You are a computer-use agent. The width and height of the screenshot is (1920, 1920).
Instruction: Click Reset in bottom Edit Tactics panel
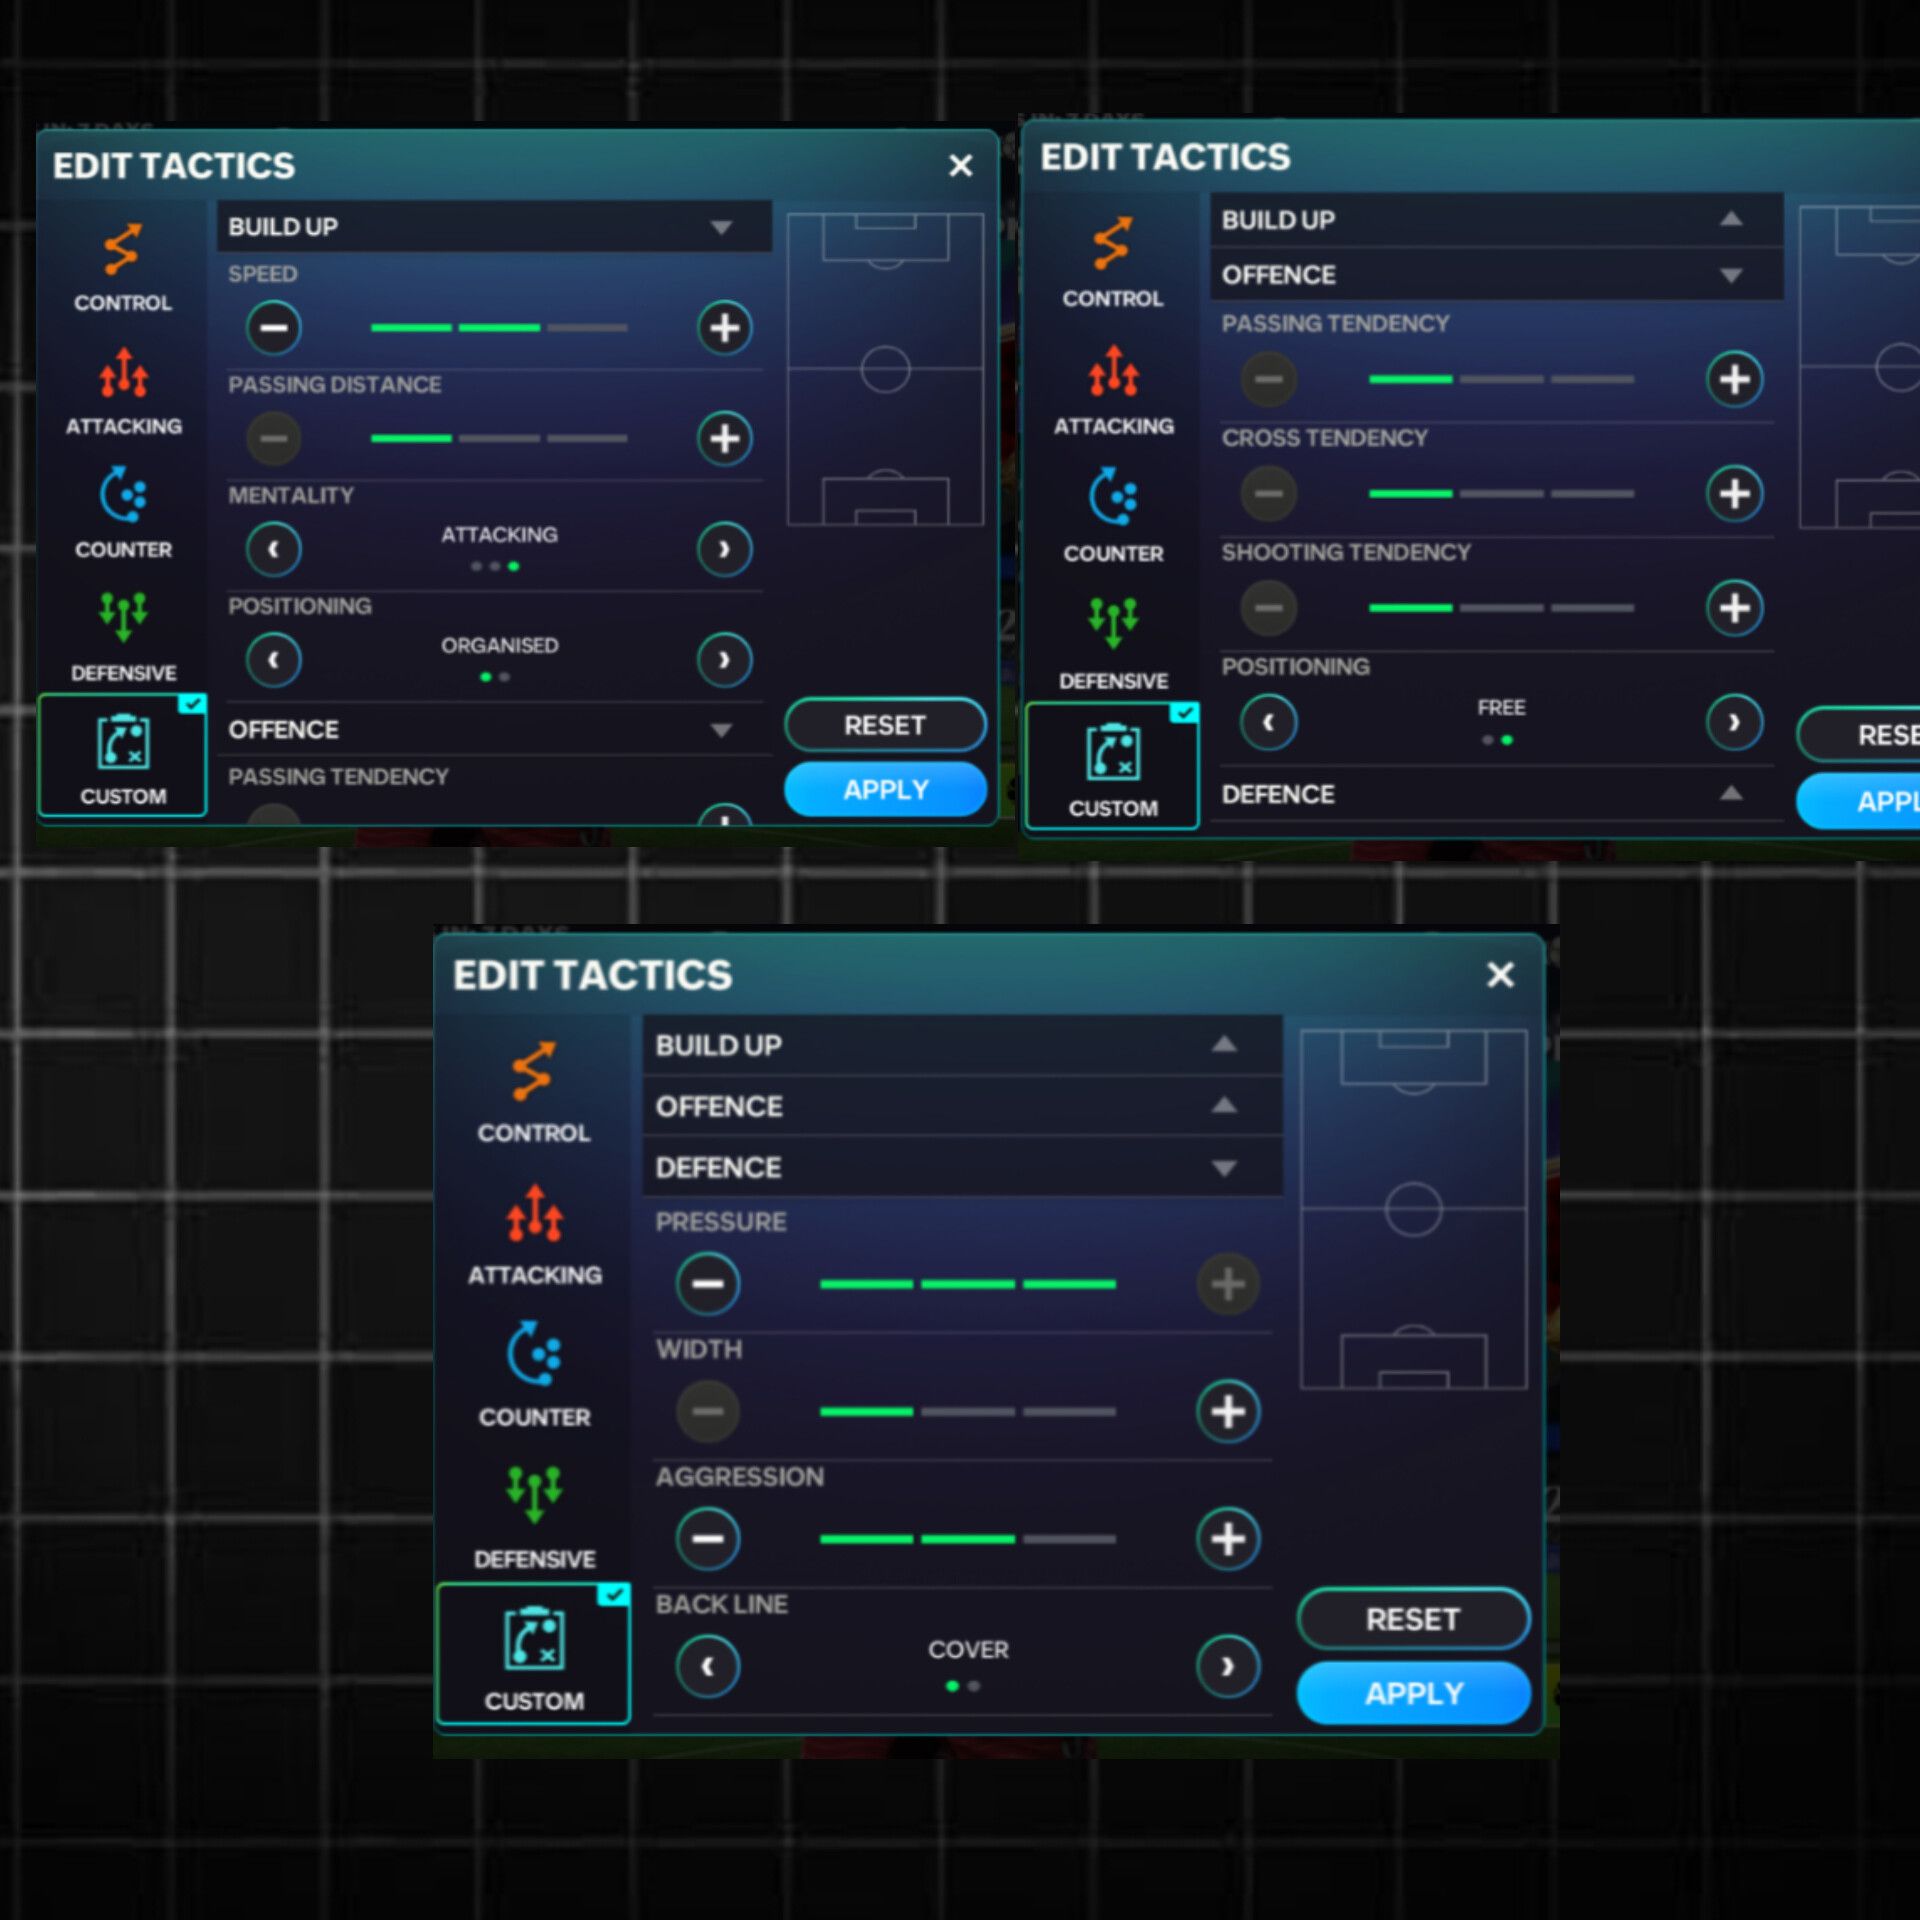tap(1413, 1619)
